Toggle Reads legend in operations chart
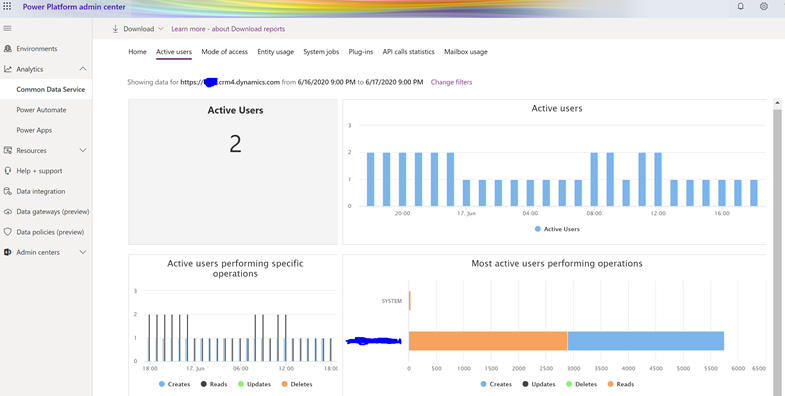The height and width of the screenshot is (396, 785). [x=214, y=384]
